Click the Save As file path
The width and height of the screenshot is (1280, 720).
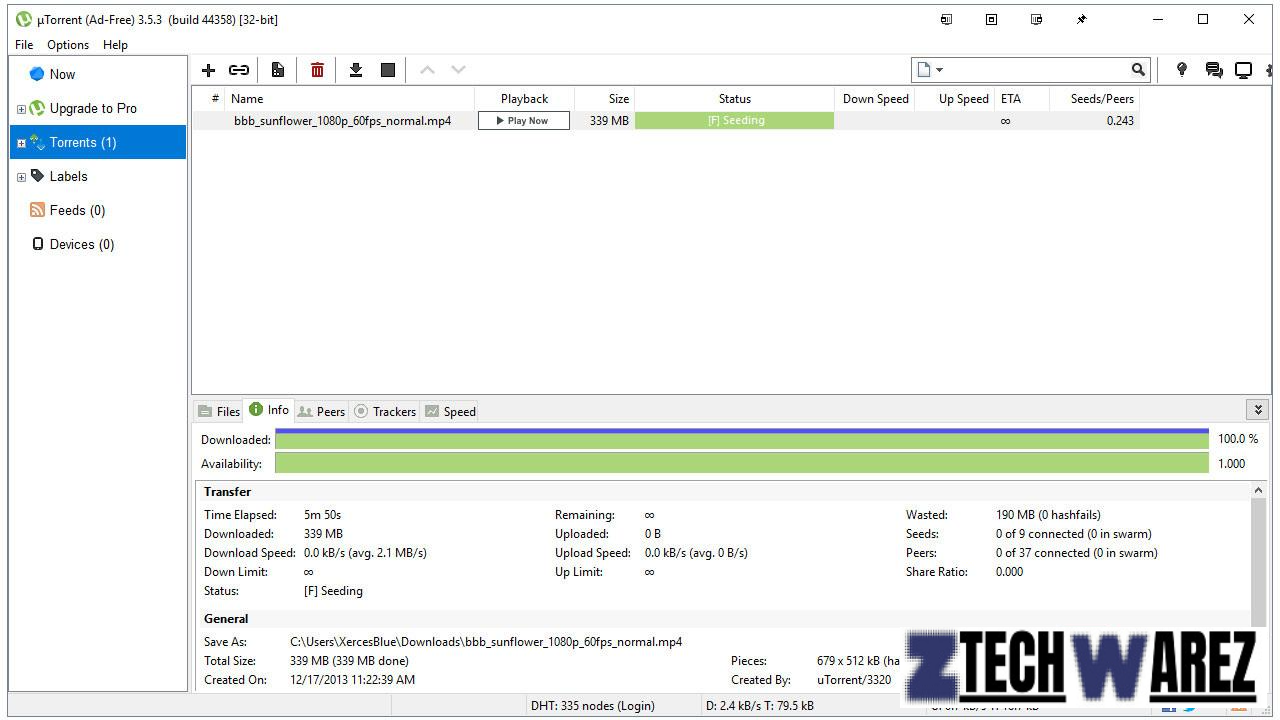[486, 642]
